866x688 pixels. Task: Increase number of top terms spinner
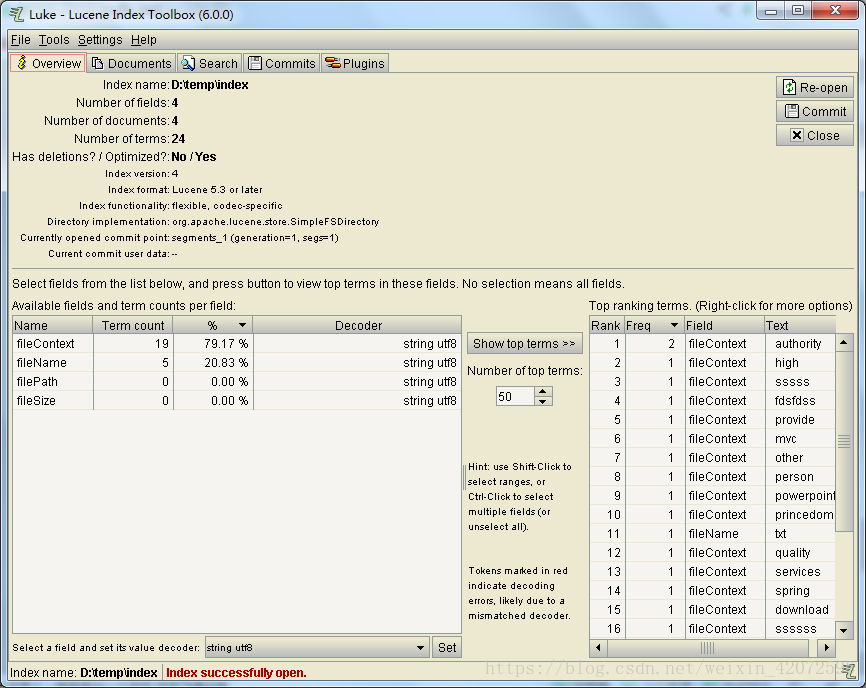click(x=543, y=391)
